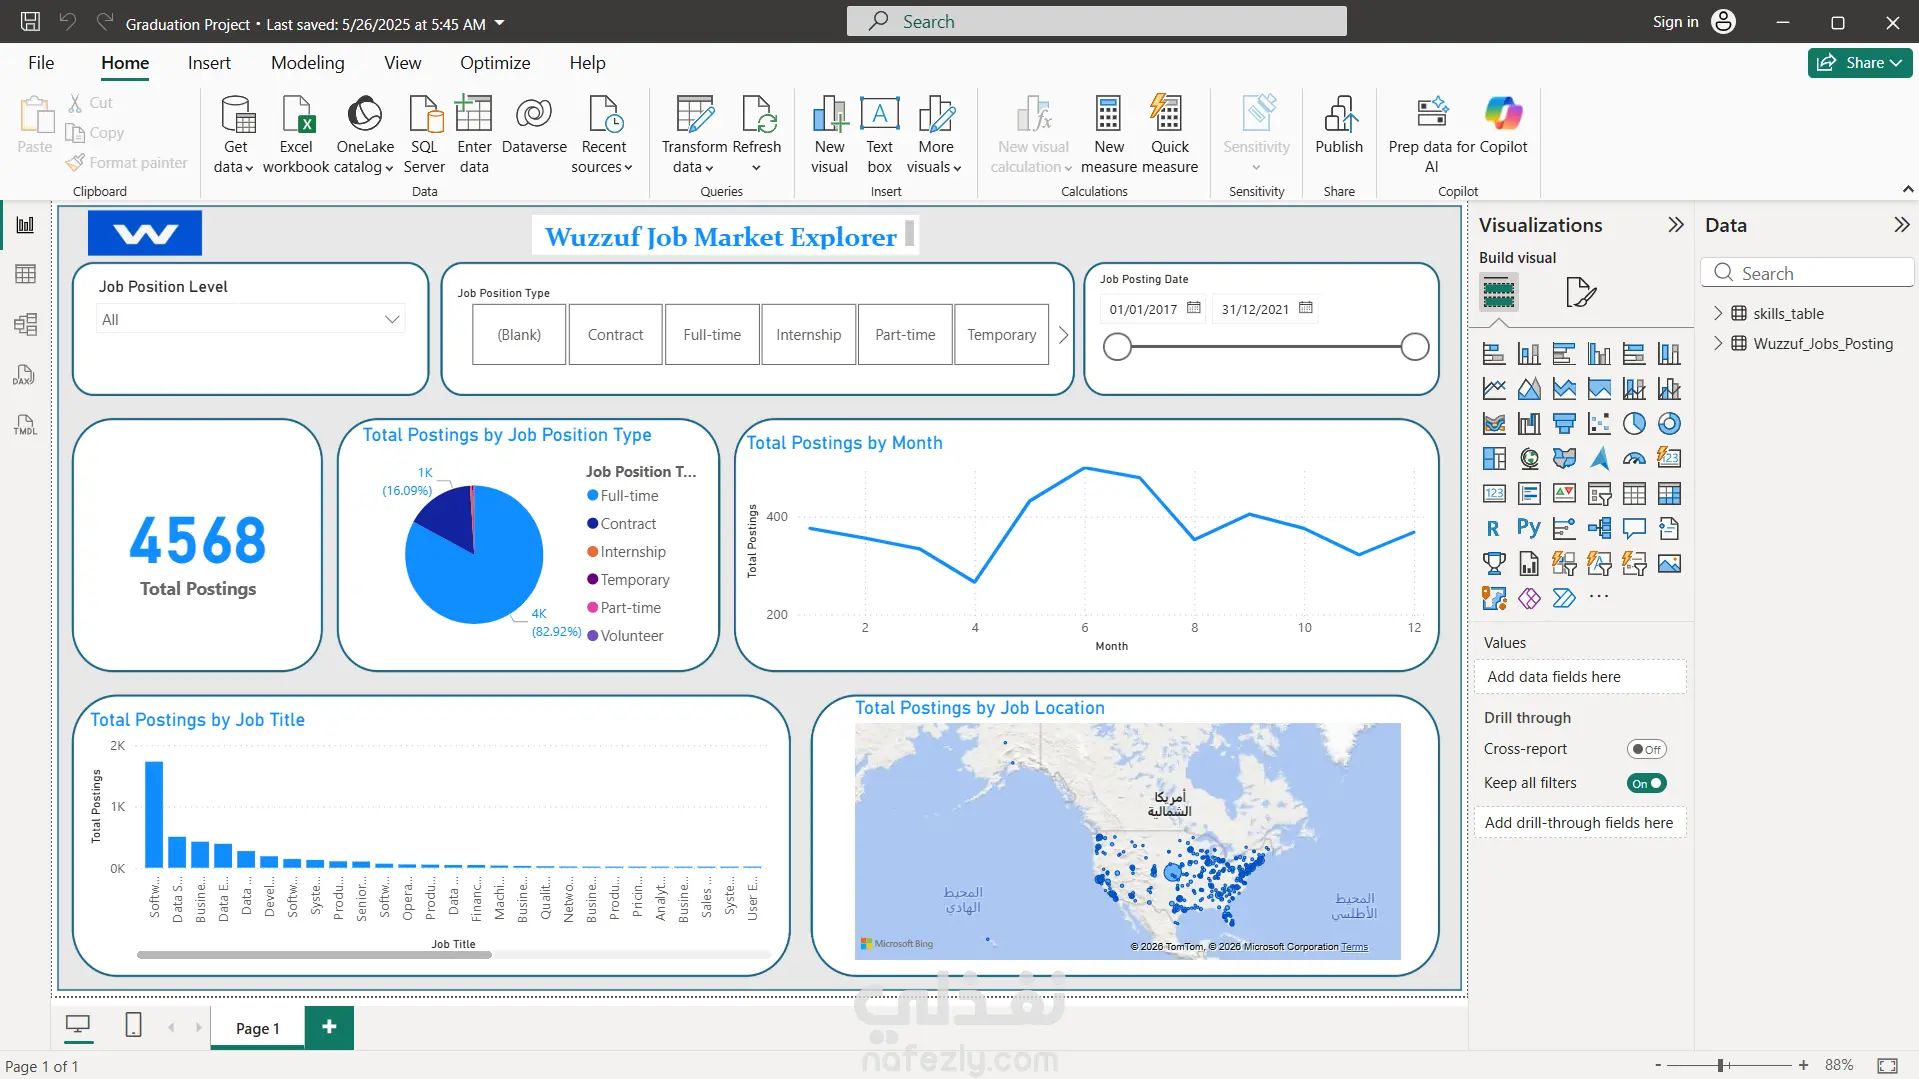Open the file title dropdown arrow

(500, 23)
